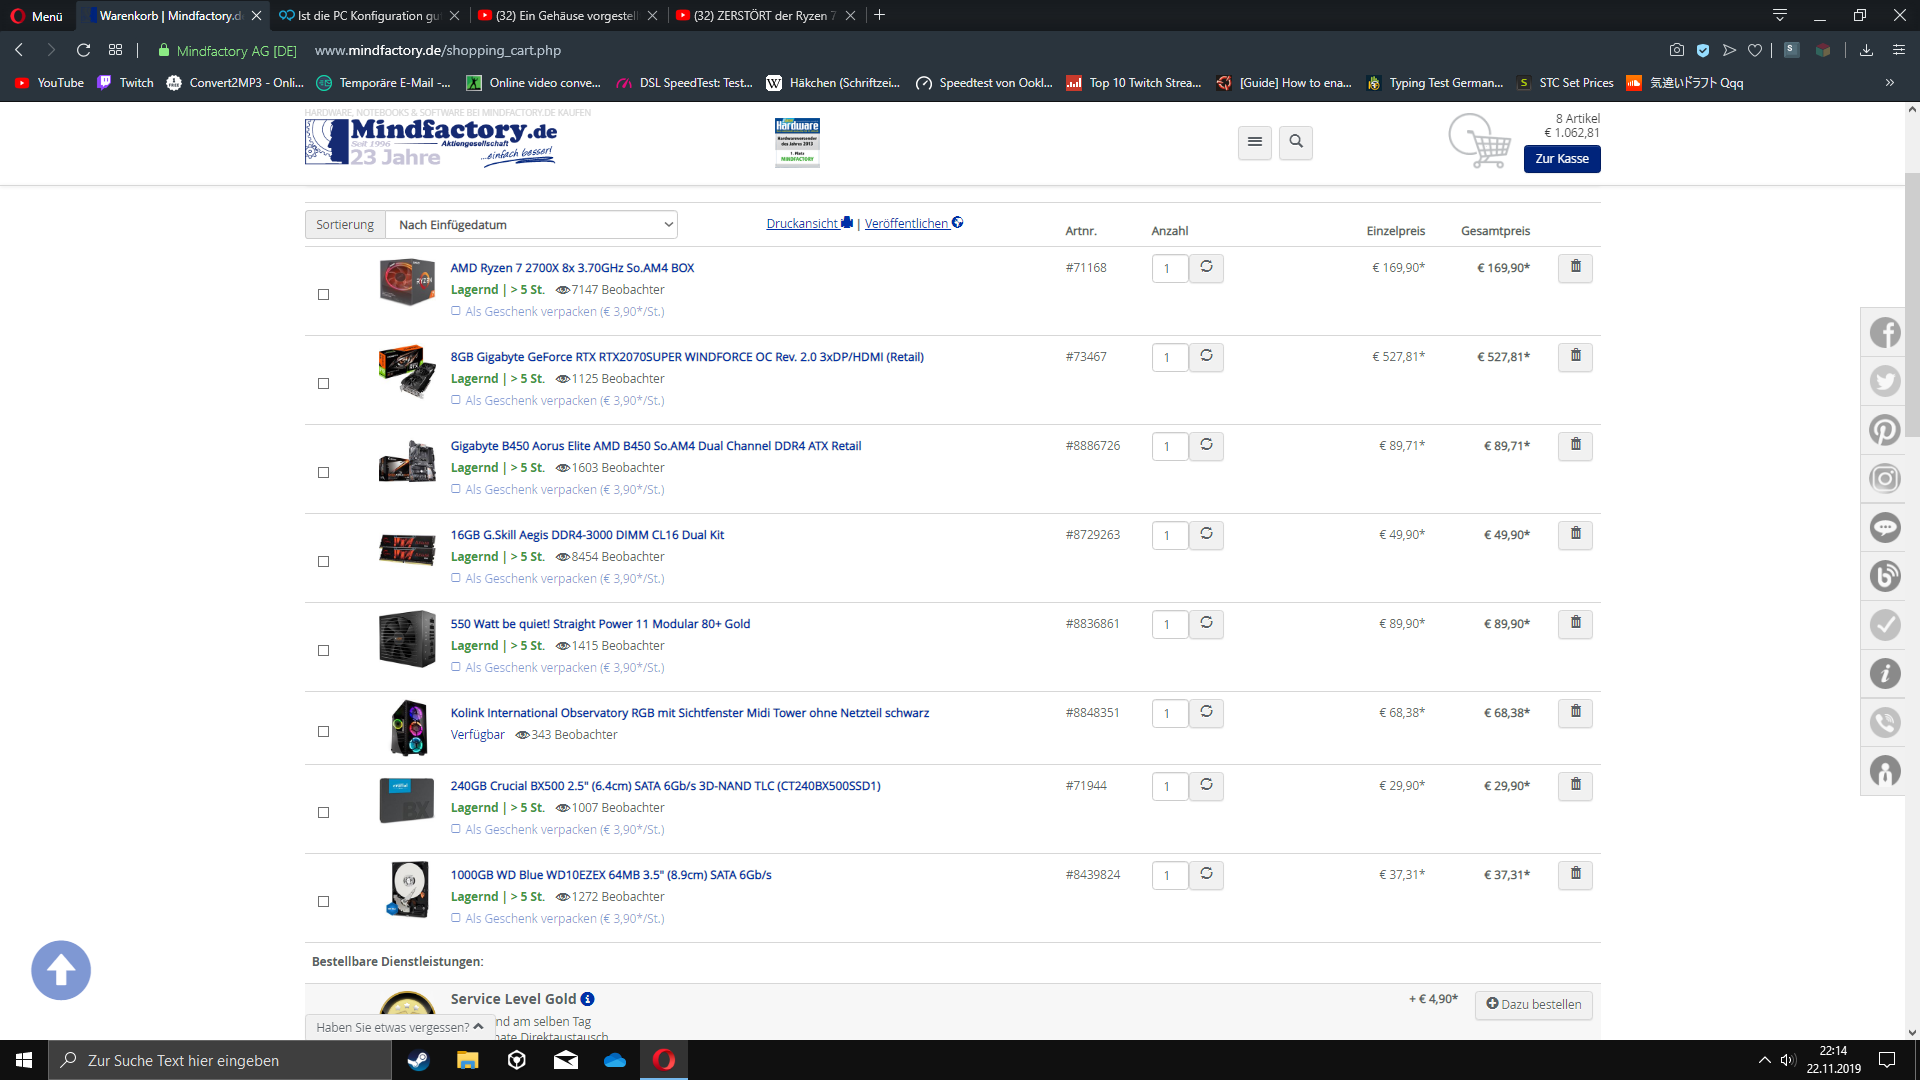
Task: Open the Facebook share icon in sidebar
Action: 1885,332
